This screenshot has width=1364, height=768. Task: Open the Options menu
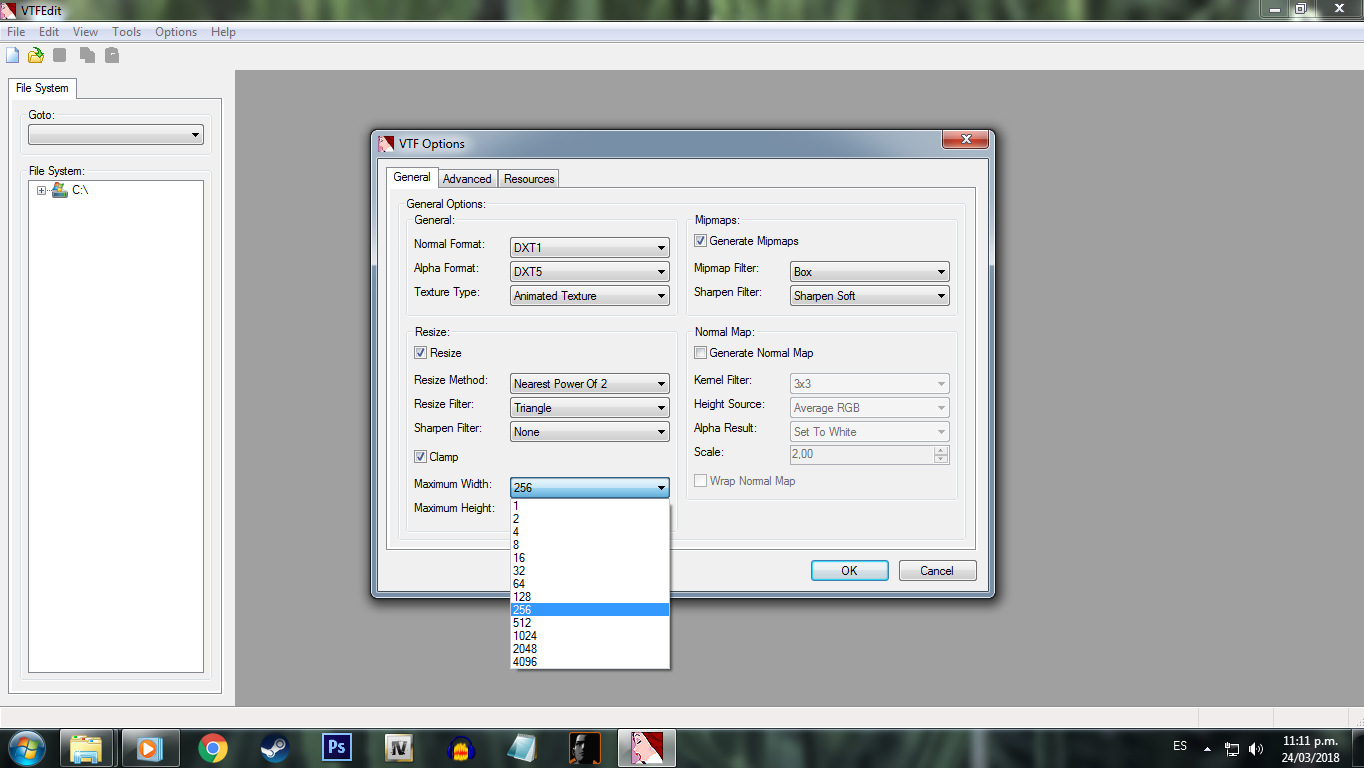pyautogui.click(x=176, y=32)
